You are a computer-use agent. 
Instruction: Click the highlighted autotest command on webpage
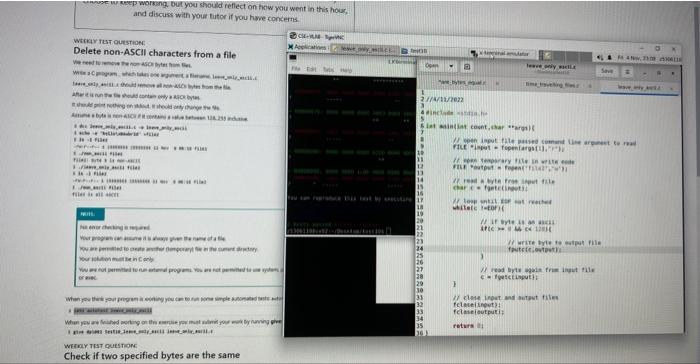112,310
